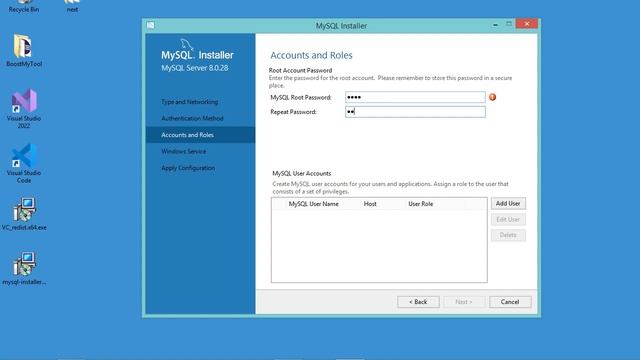Close the MySQL Installer window
Viewport: 640px width, 360px height.
[x=527, y=24]
